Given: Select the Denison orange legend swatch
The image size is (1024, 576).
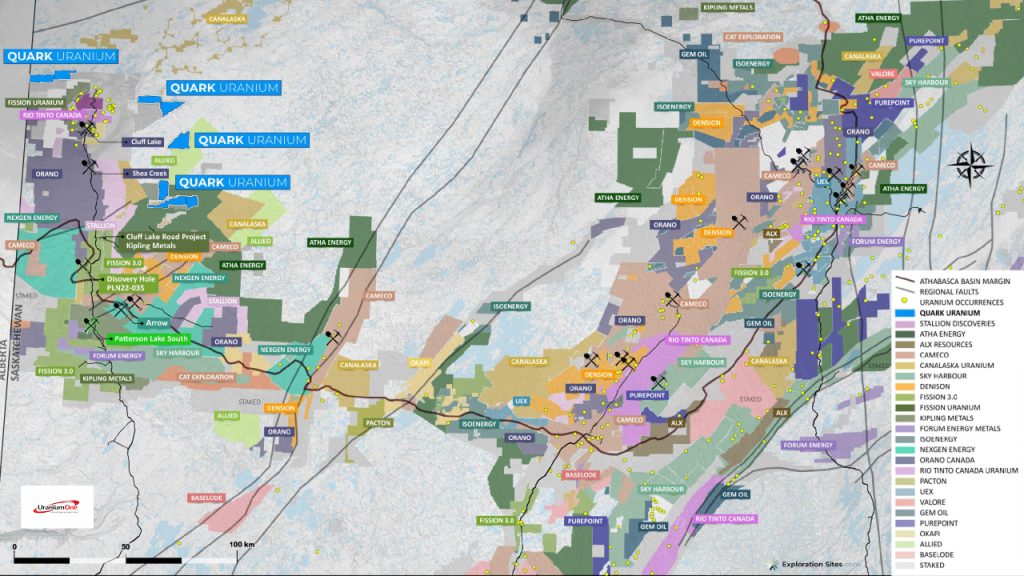Looking at the screenshot, I should pyautogui.click(x=904, y=386).
